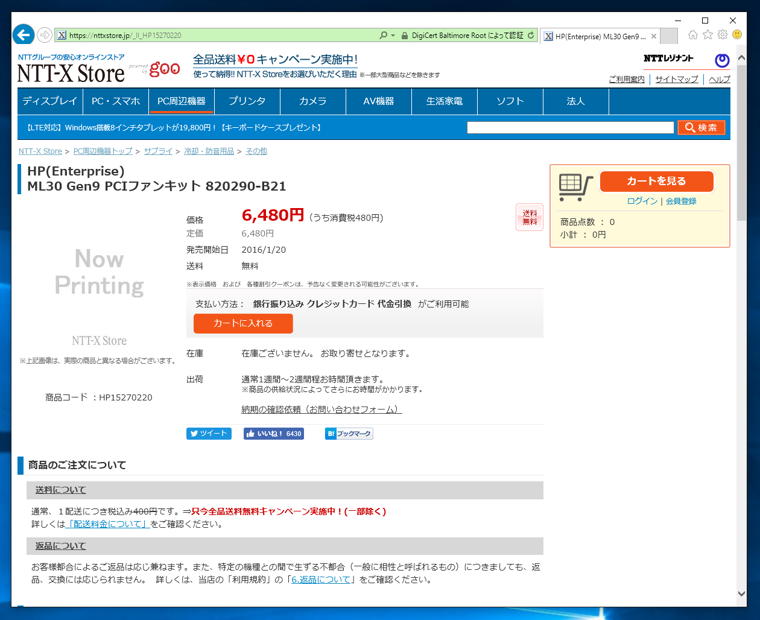The width and height of the screenshot is (760, 620).
Task: Open the 冷却・防音用品 breadcrumb link
Action: (209, 151)
